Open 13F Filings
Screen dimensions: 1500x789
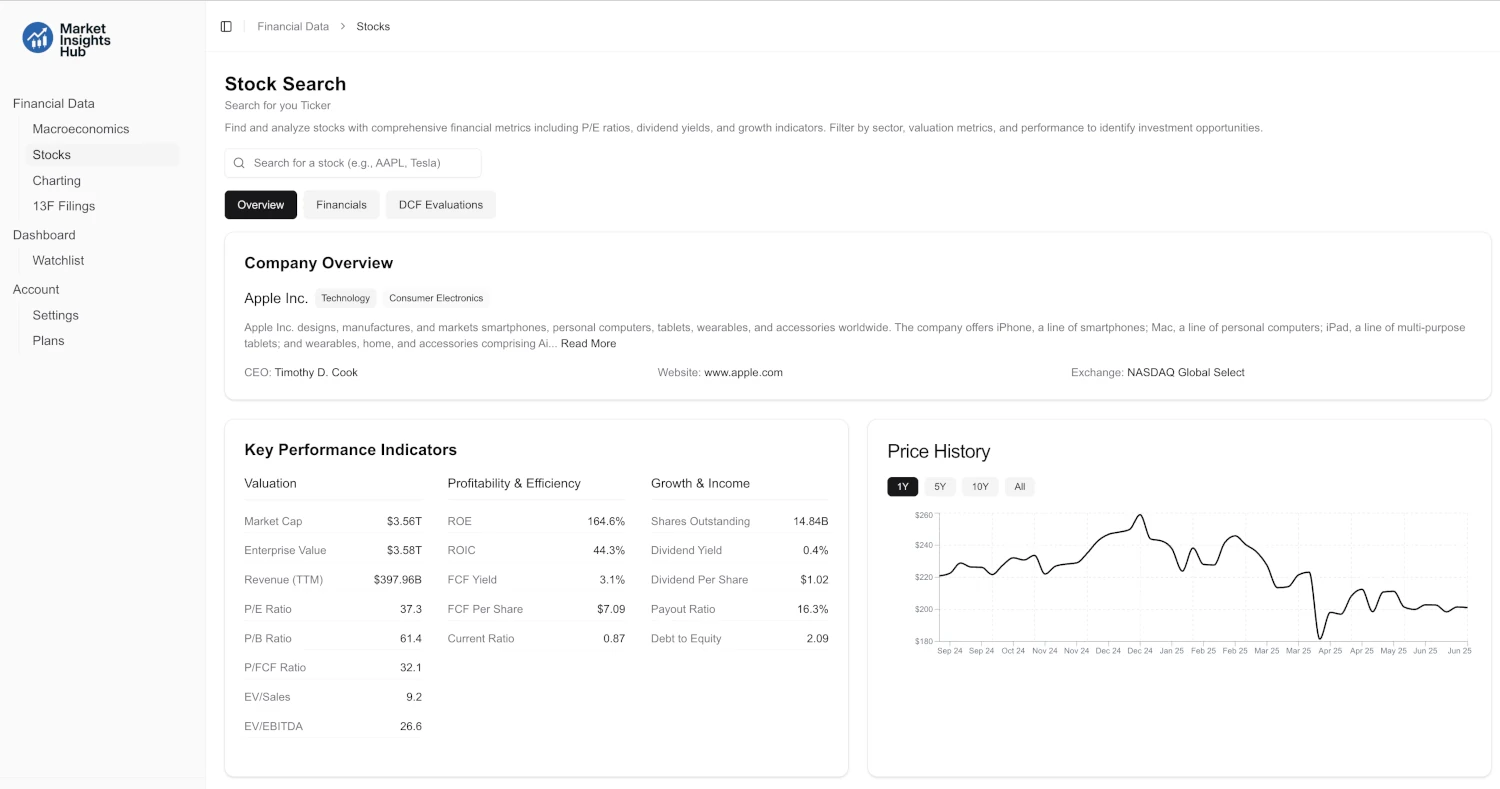[x=63, y=206]
